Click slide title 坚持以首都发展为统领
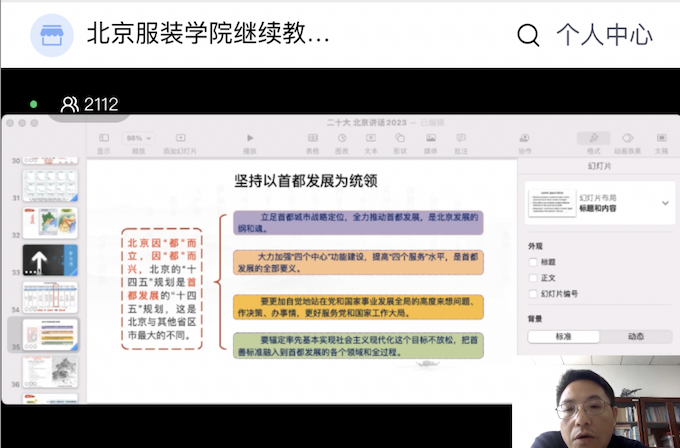680x448 pixels. click(x=306, y=181)
